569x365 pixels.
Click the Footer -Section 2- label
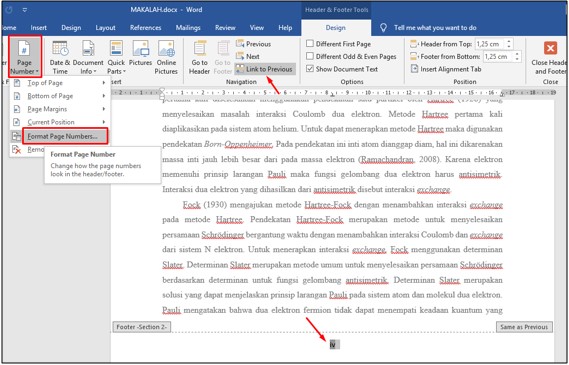[x=142, y=327]
